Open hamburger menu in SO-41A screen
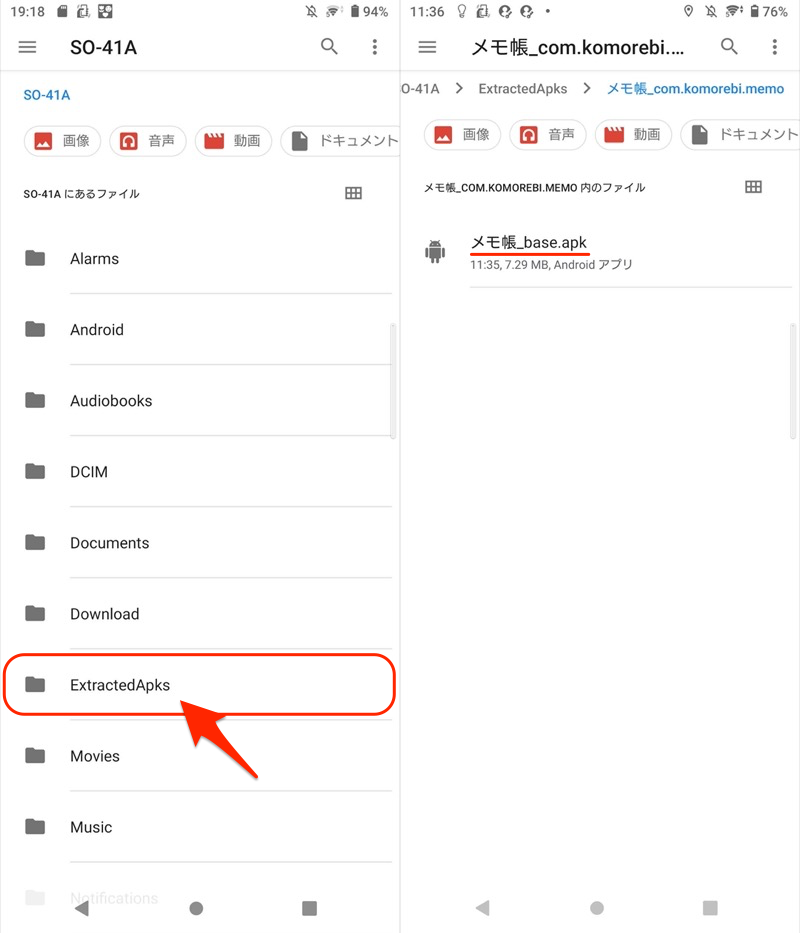This screenshot has height=933, width=800. [28, 47]
